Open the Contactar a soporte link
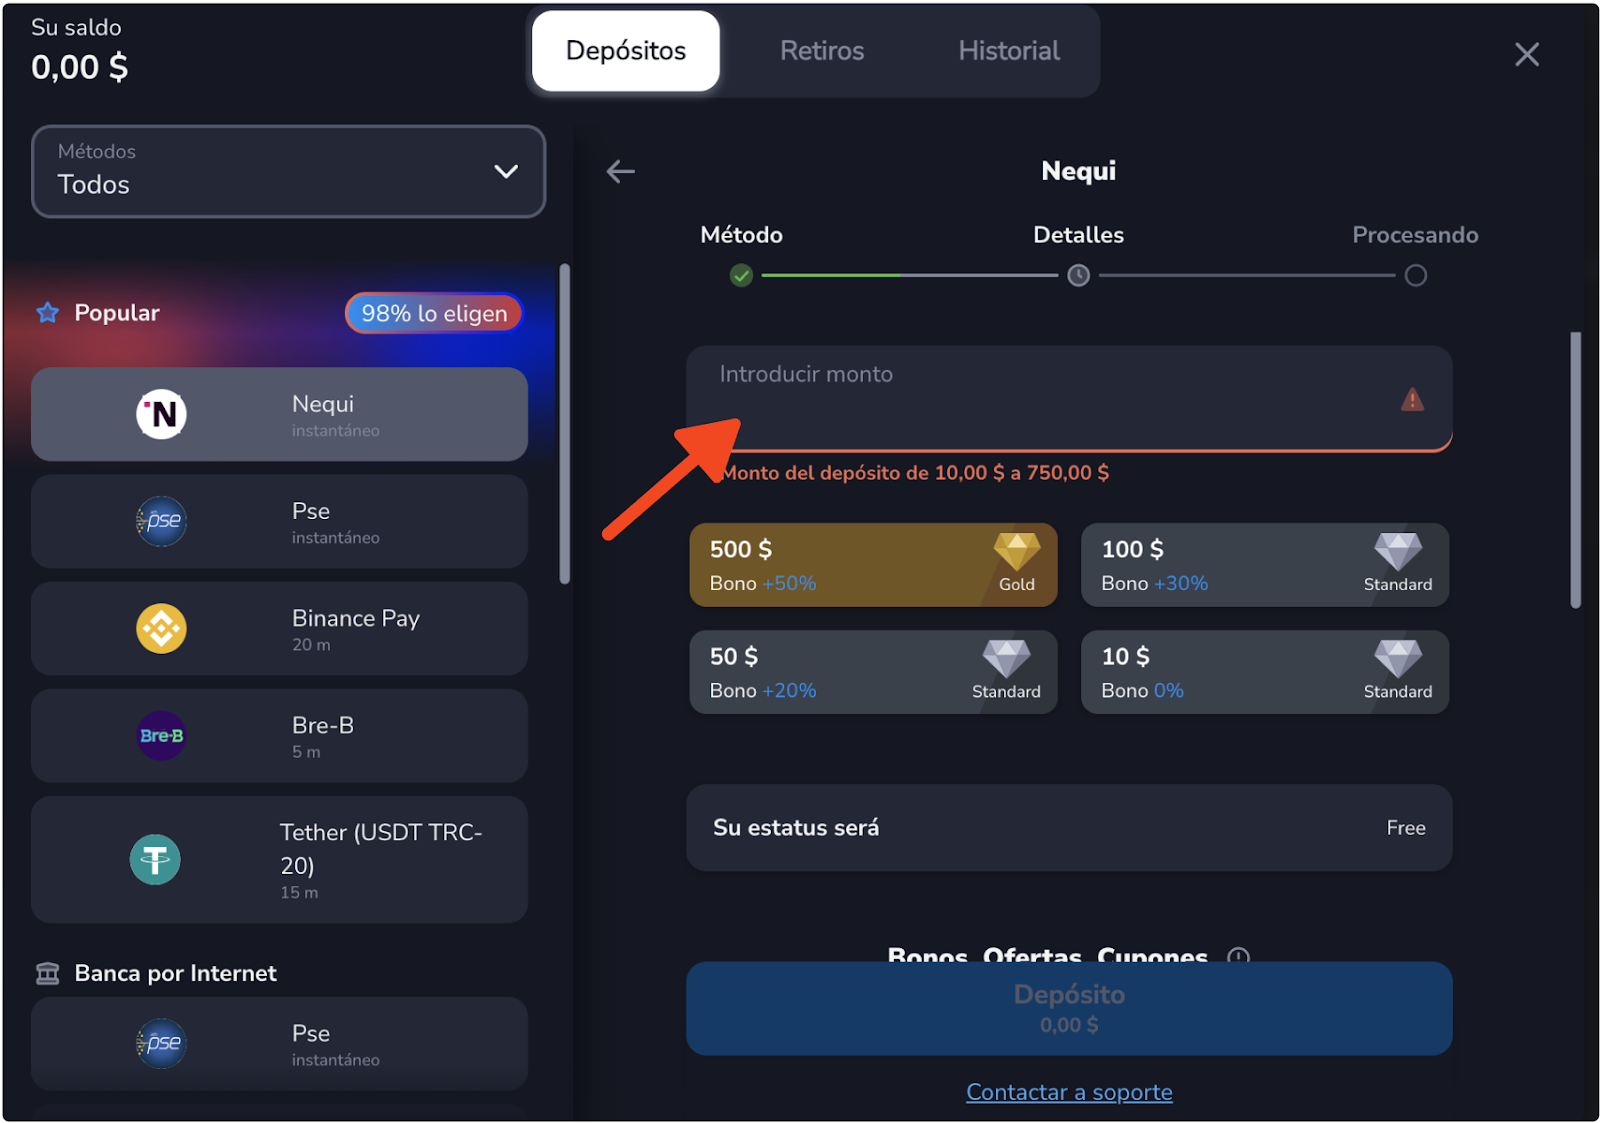Image resolution: width=1600 pixels, height=1123 pixels. (1068, 1092)
